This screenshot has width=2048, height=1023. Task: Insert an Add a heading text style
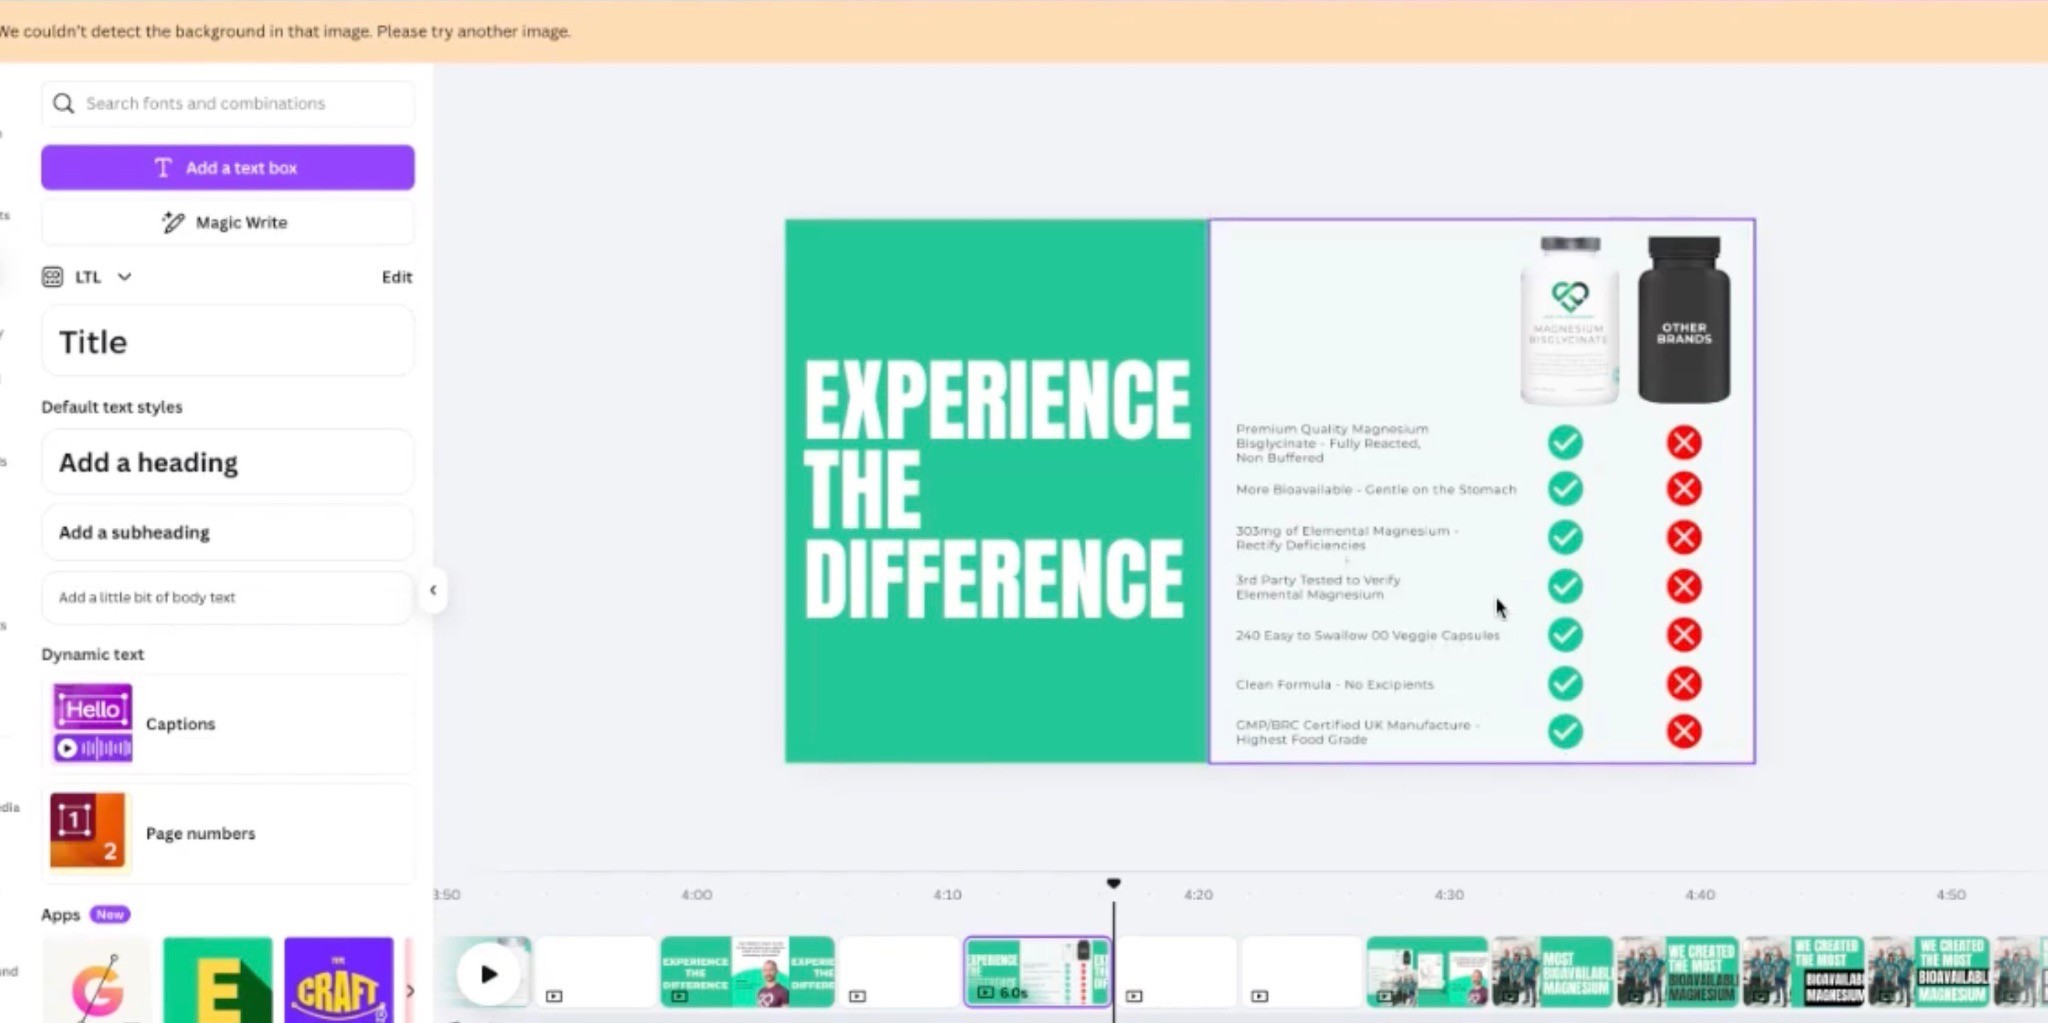[228, 462]
